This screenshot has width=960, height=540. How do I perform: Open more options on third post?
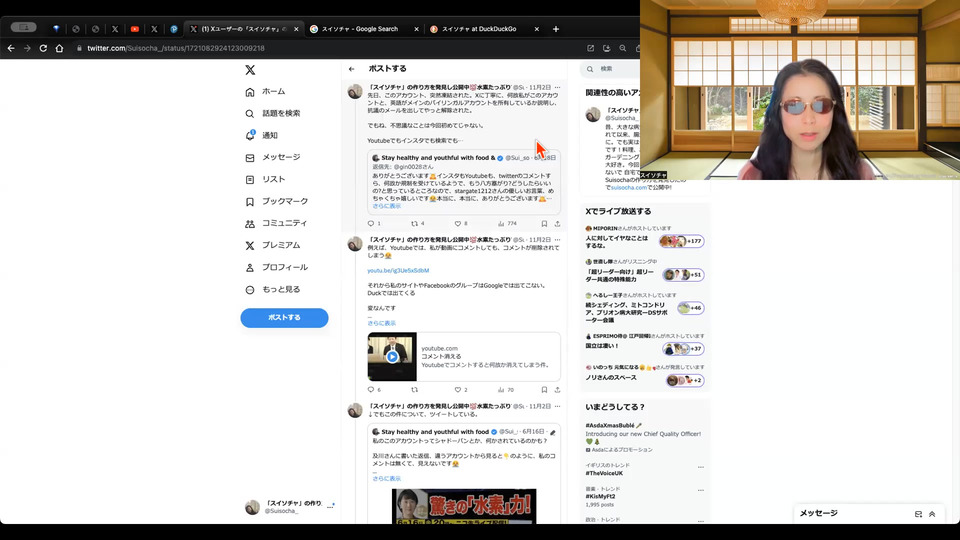point(557,407)
